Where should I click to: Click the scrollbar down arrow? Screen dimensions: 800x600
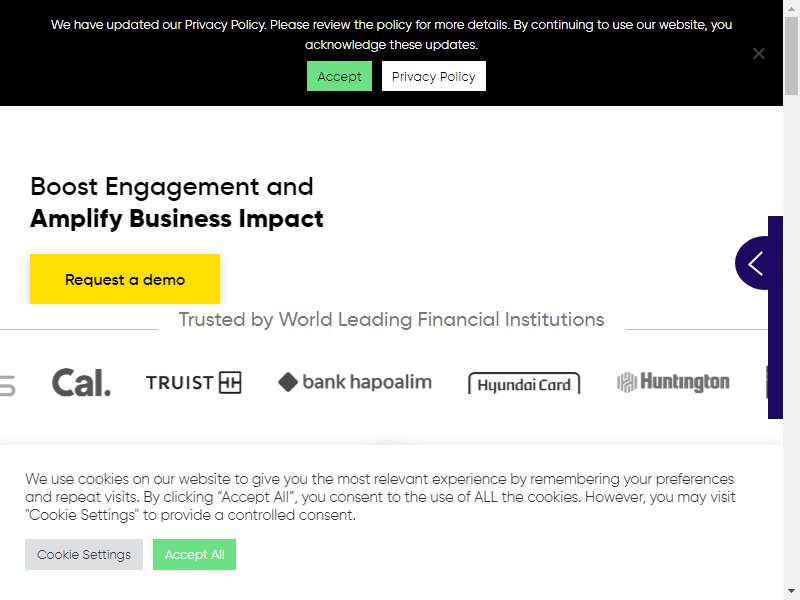791,594
